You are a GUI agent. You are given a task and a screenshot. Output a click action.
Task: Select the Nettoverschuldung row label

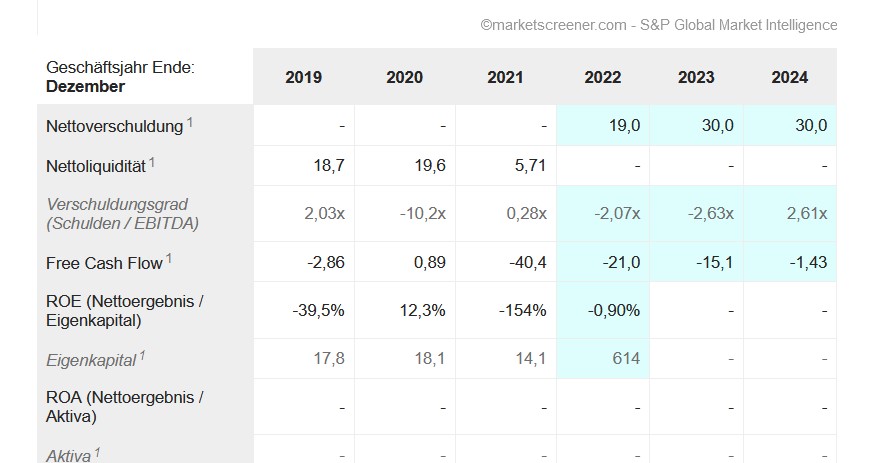[x=115, y=126]
